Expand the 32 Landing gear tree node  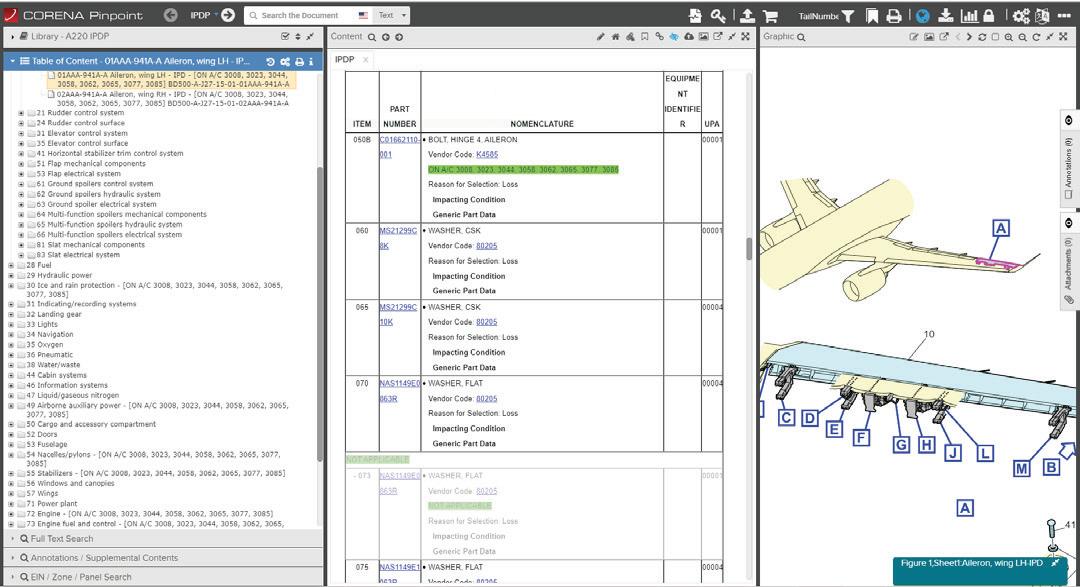point(11,314)
